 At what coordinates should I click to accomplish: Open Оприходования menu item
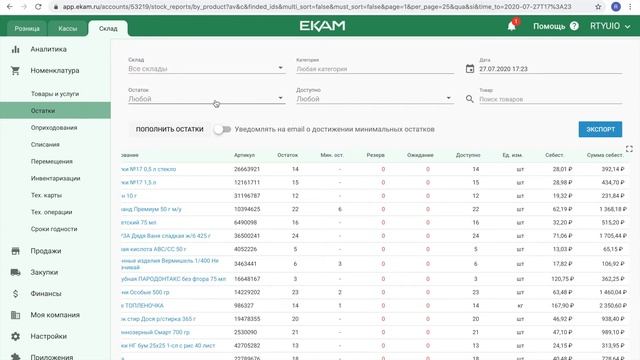[x=55, y=128]
